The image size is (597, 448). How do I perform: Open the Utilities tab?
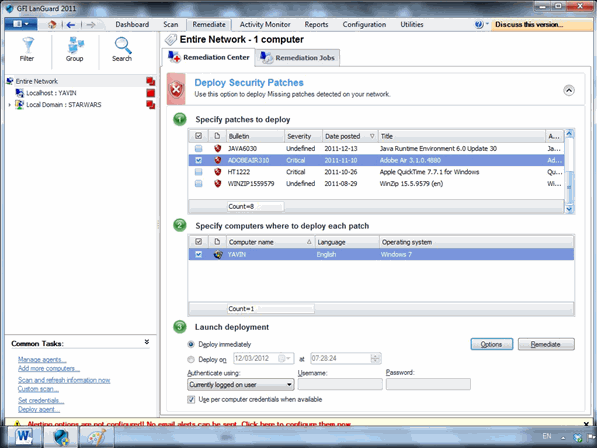(412, 24)
